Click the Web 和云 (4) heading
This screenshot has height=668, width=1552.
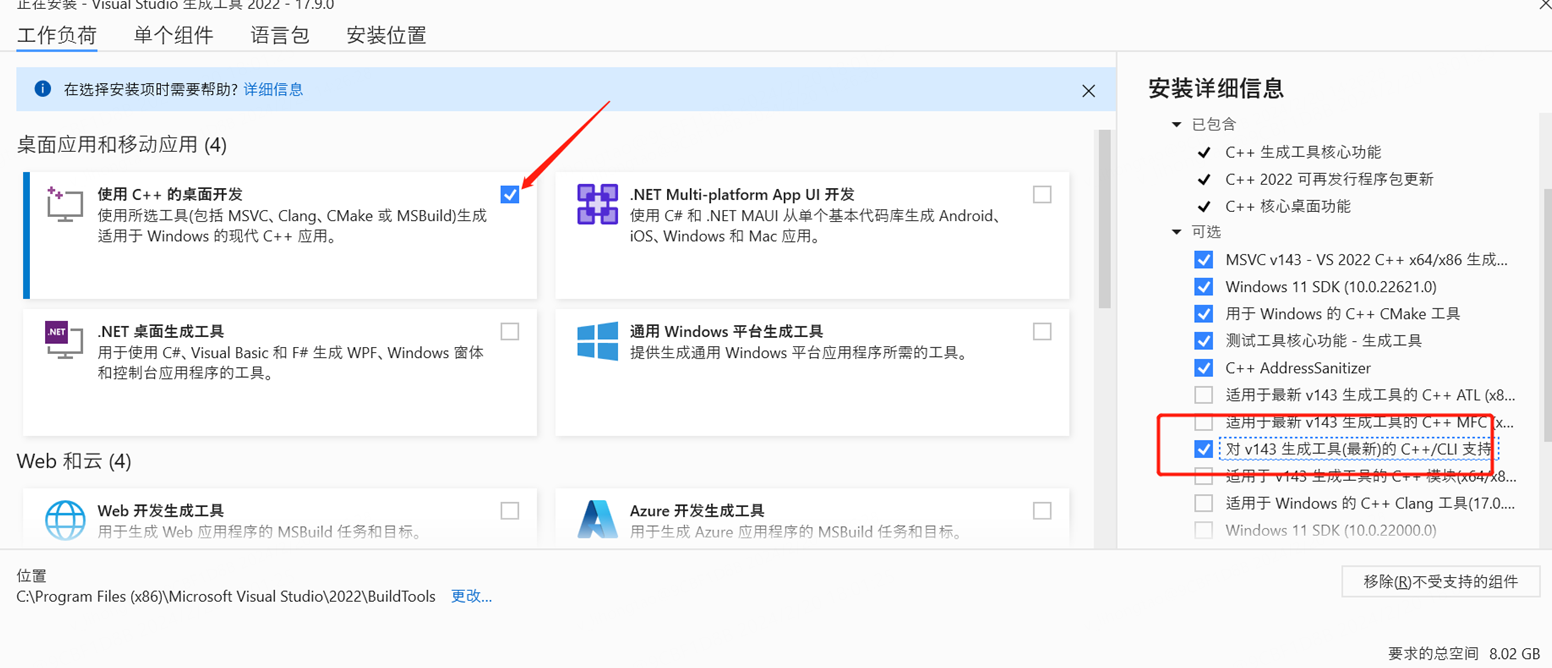[x=74, y=461]
